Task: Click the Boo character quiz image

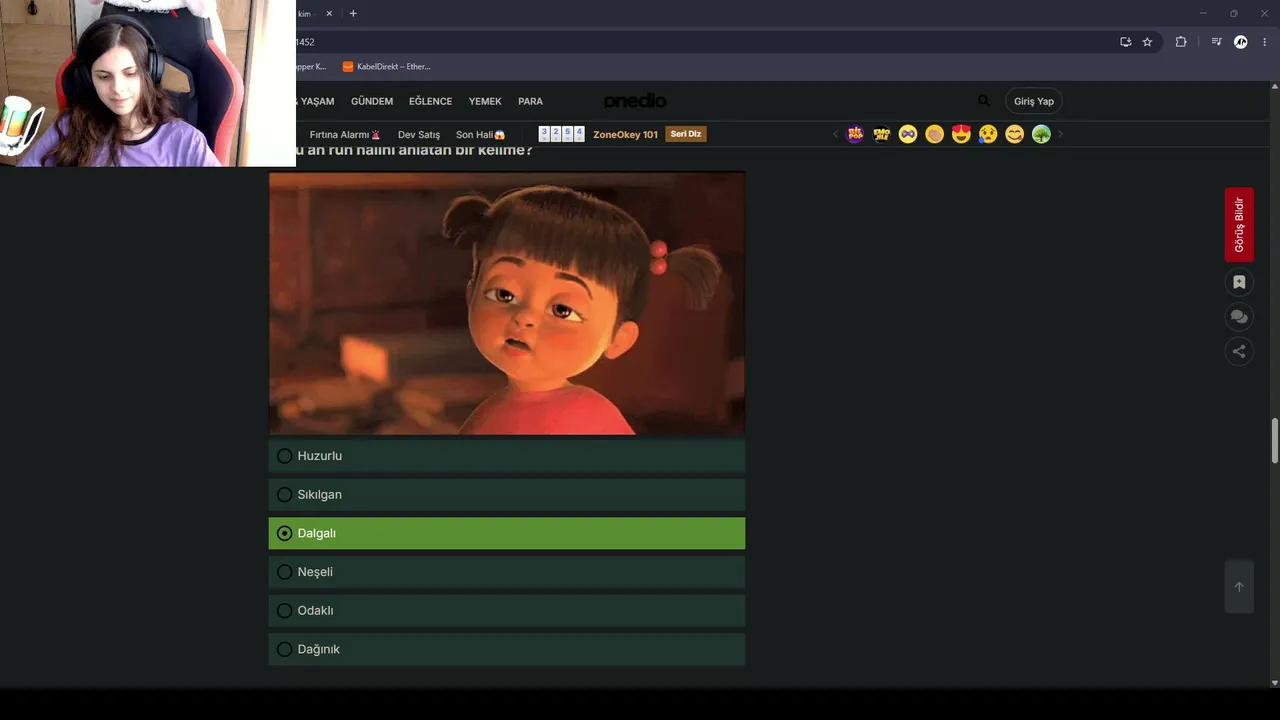Action: click(507, 304)
